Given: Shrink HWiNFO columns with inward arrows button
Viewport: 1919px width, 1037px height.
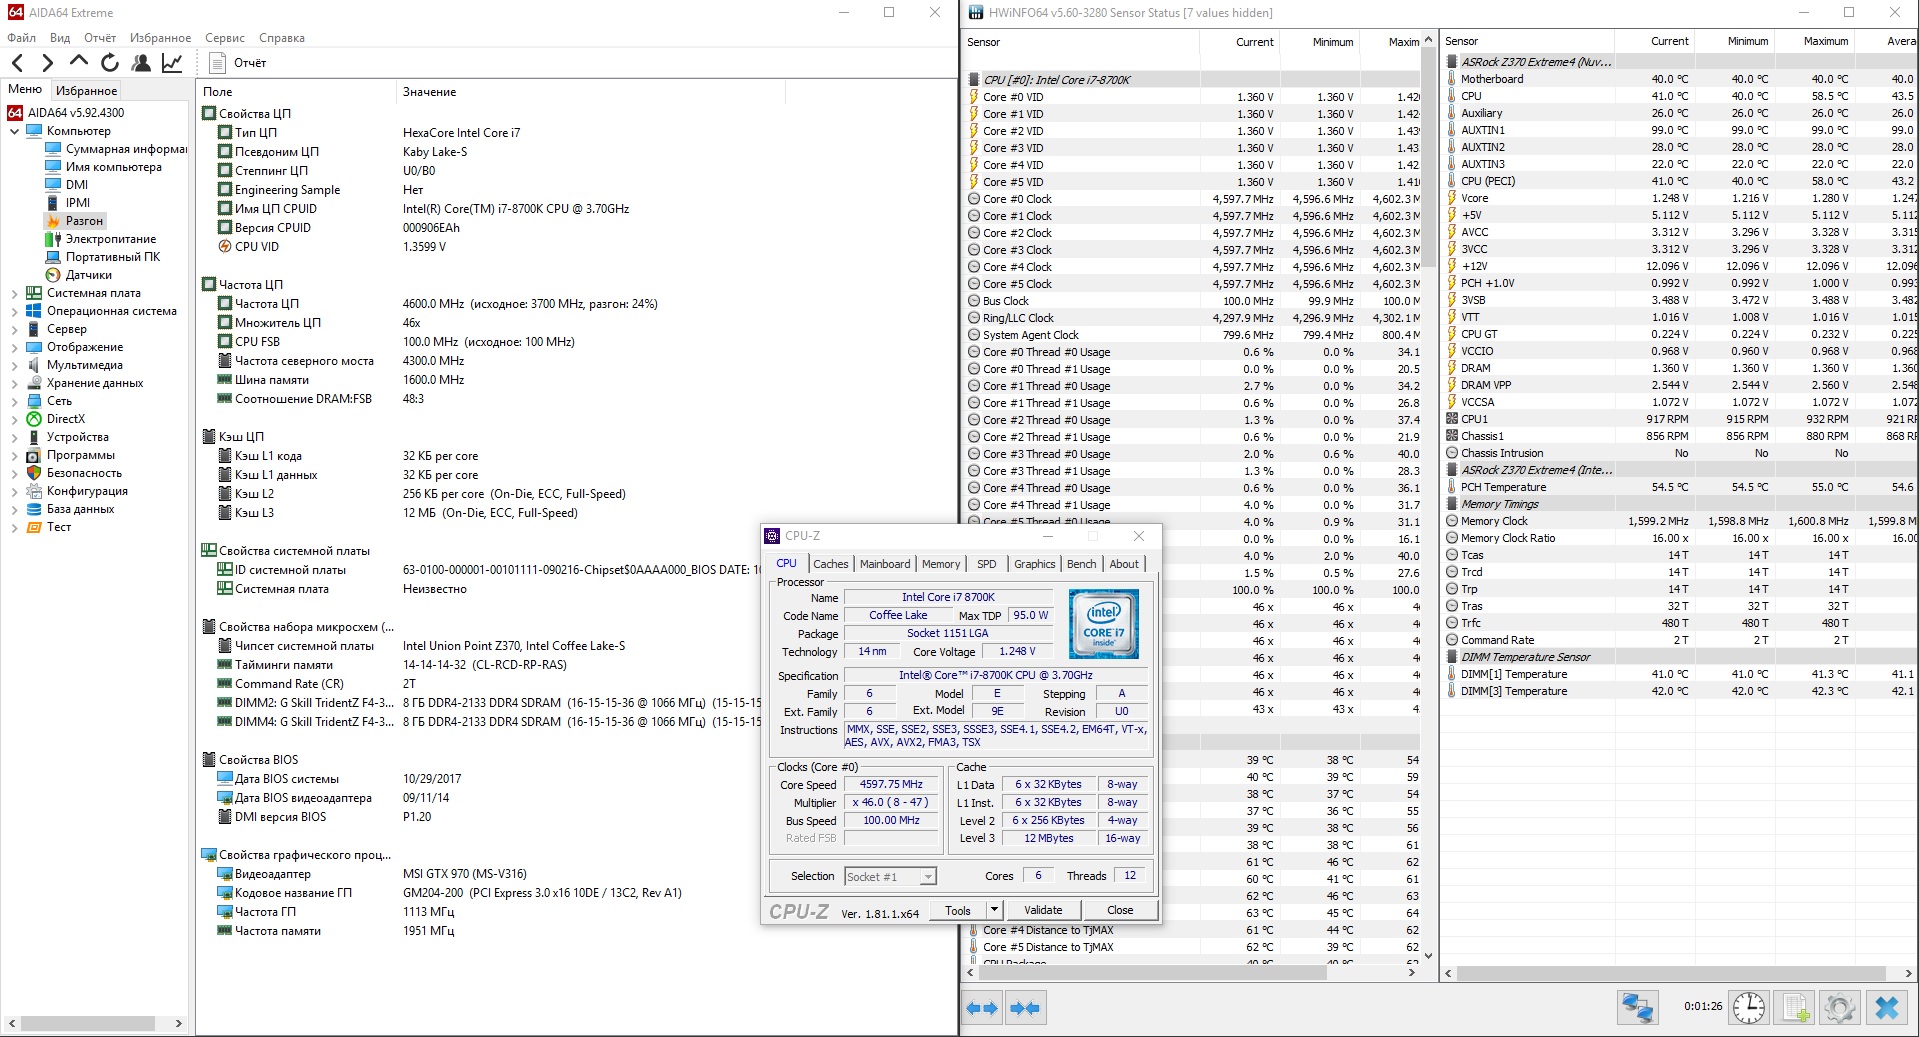Looking at the screenshot, I should pyautogui.click(x=1025, y=1008).
